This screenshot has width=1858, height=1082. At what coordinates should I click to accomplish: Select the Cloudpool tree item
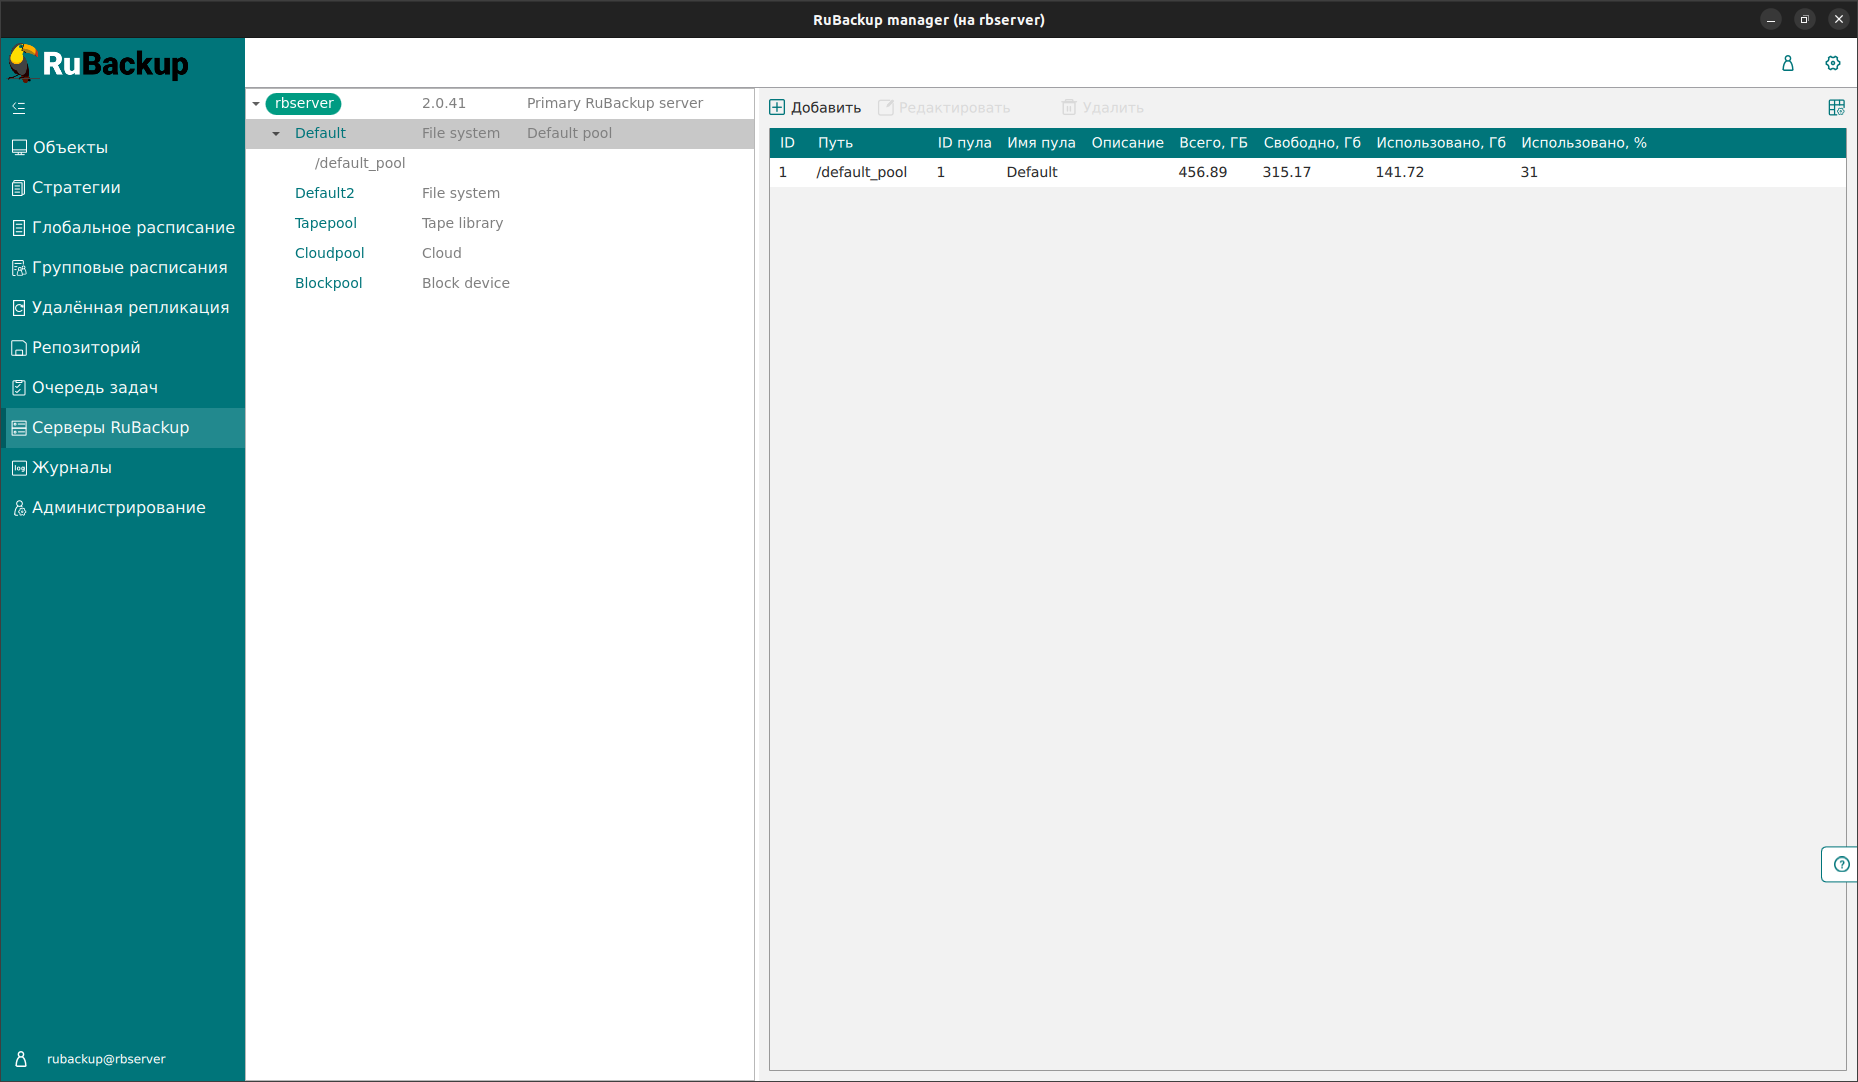tap(329, 253)
